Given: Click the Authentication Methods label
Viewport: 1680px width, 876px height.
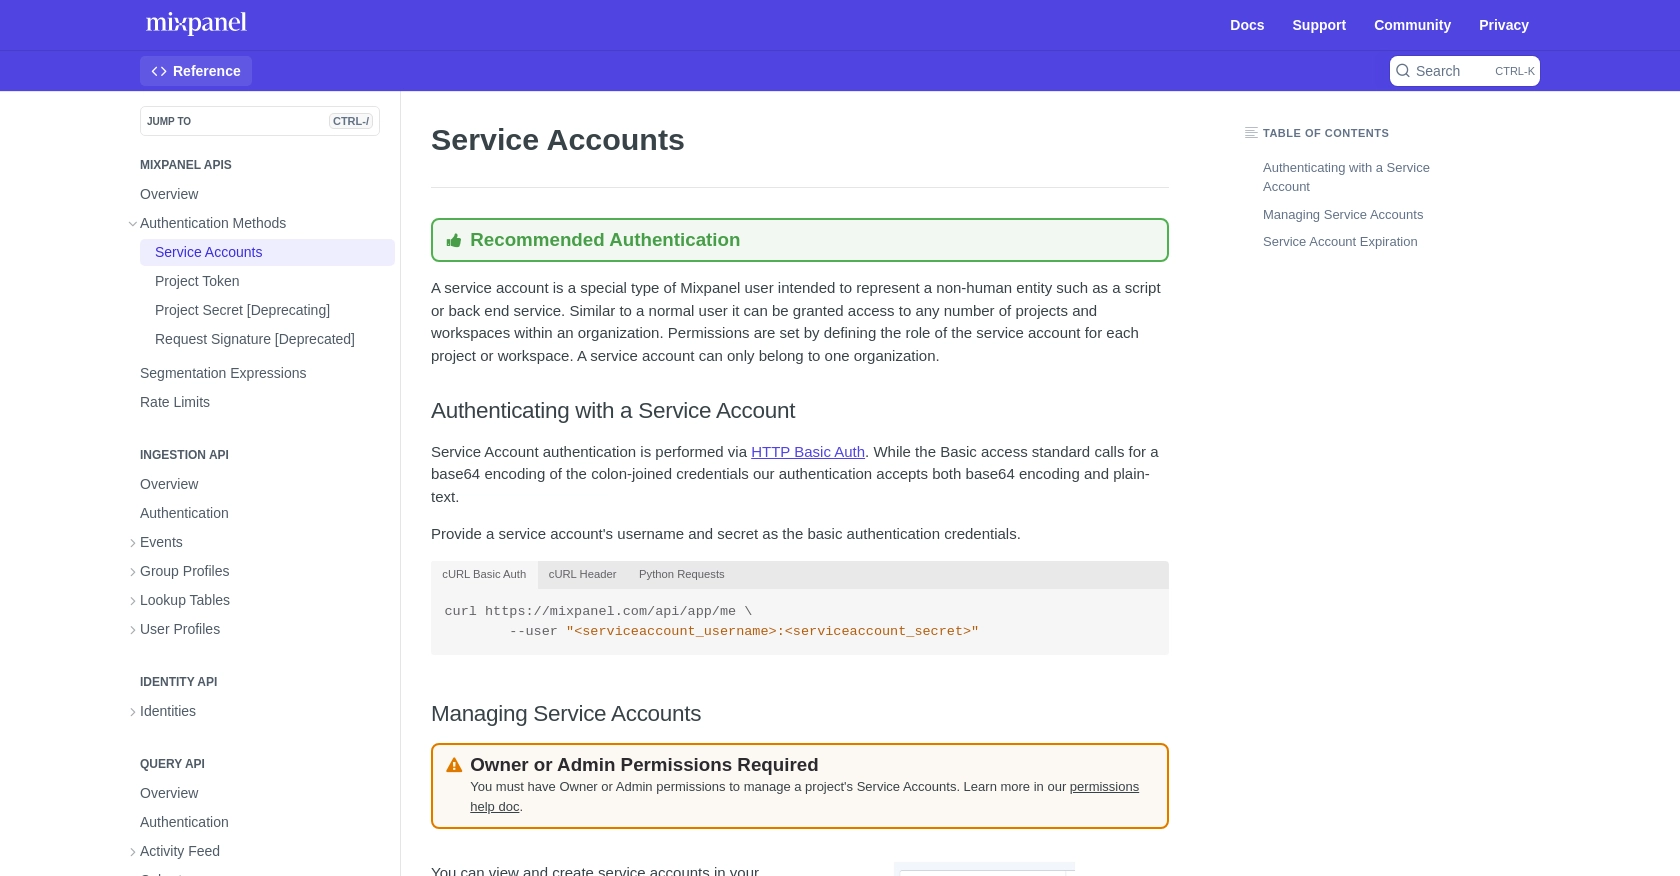Looking at the screenshot, I should point(213,223).
